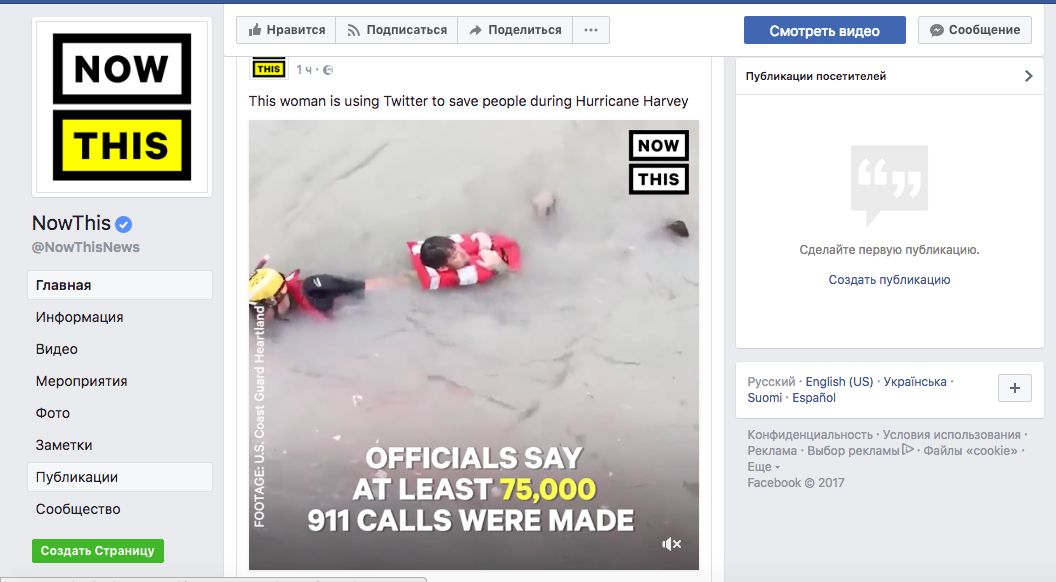
Task: Expand Публикации посетителей with the chevron arrow
Action: click(1028, 76)
